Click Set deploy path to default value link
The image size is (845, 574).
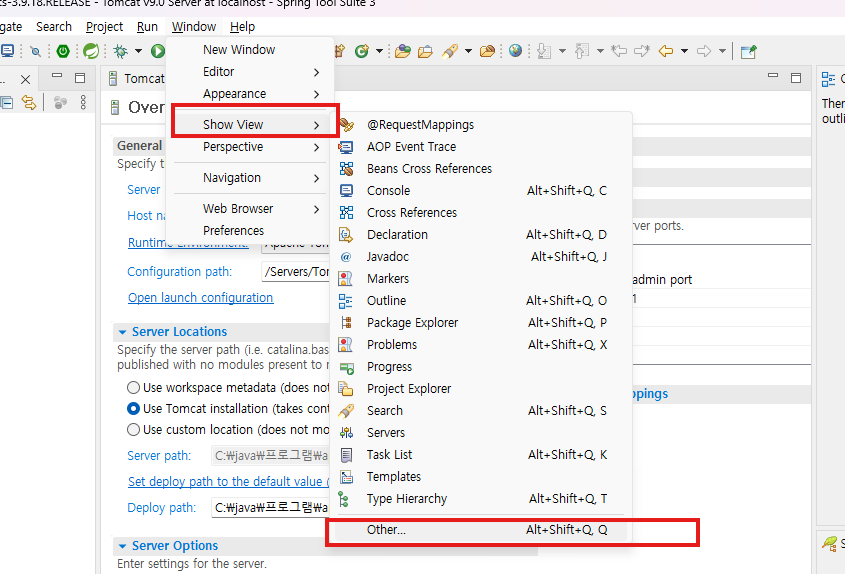(228, 481)
